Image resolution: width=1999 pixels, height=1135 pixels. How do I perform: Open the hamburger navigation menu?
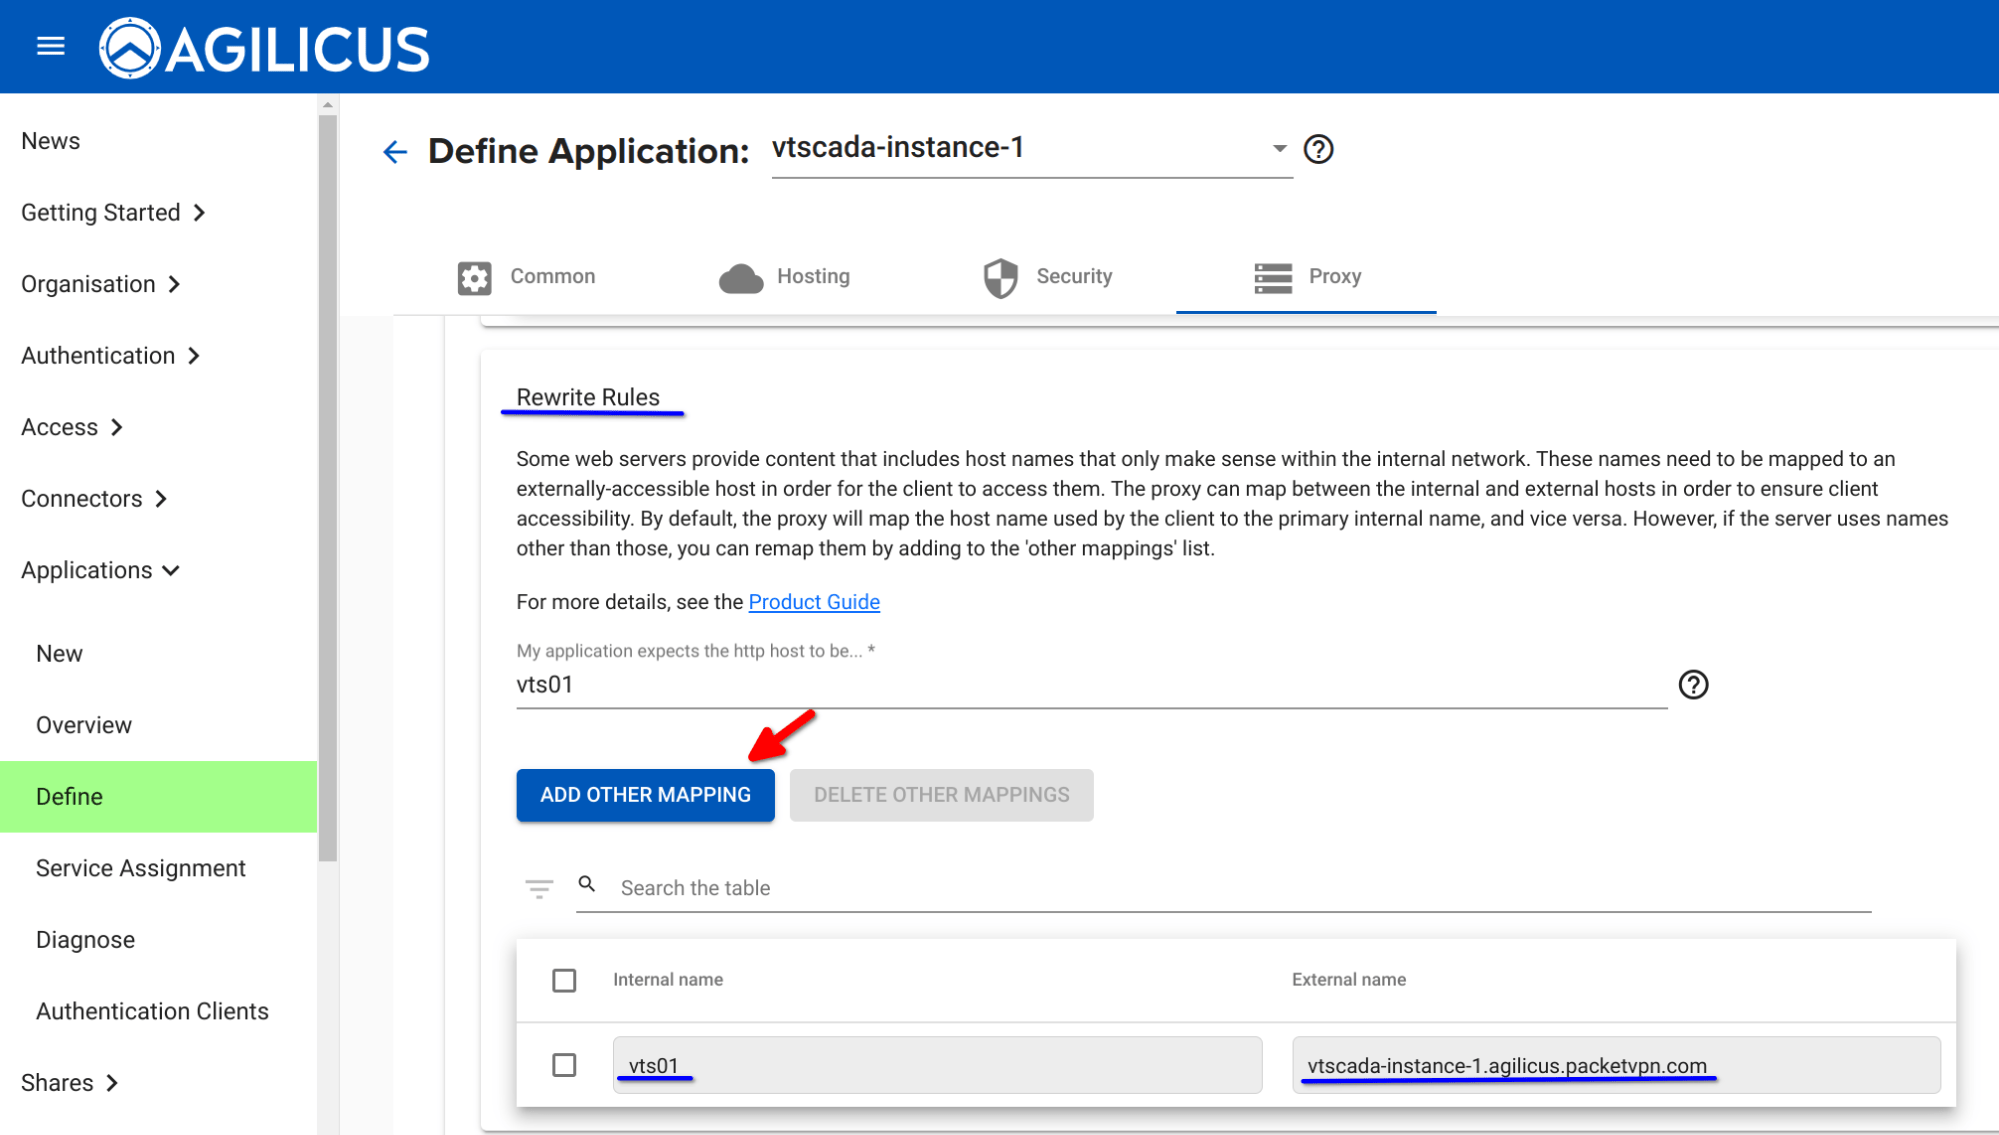[x=50, y=47]
